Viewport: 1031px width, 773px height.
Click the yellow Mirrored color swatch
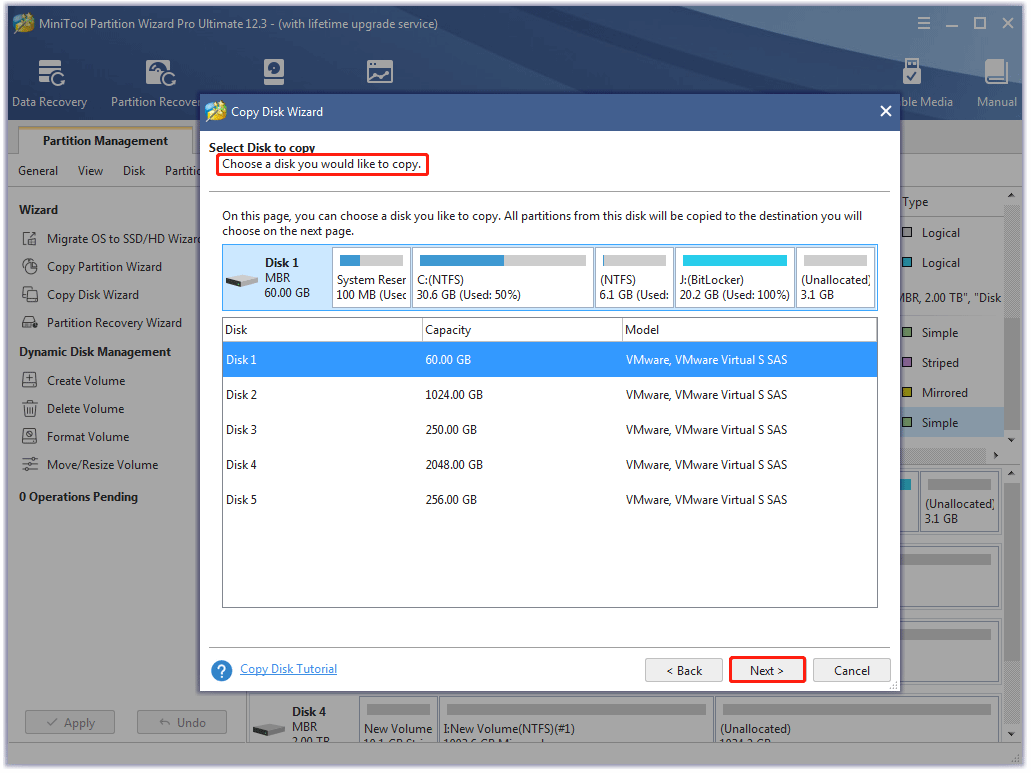tap(907, 392)
